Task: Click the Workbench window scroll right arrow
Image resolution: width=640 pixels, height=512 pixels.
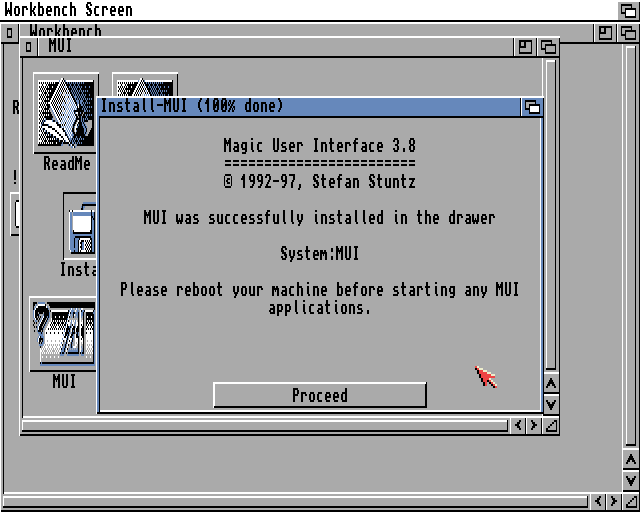Action: coord(613,501)
